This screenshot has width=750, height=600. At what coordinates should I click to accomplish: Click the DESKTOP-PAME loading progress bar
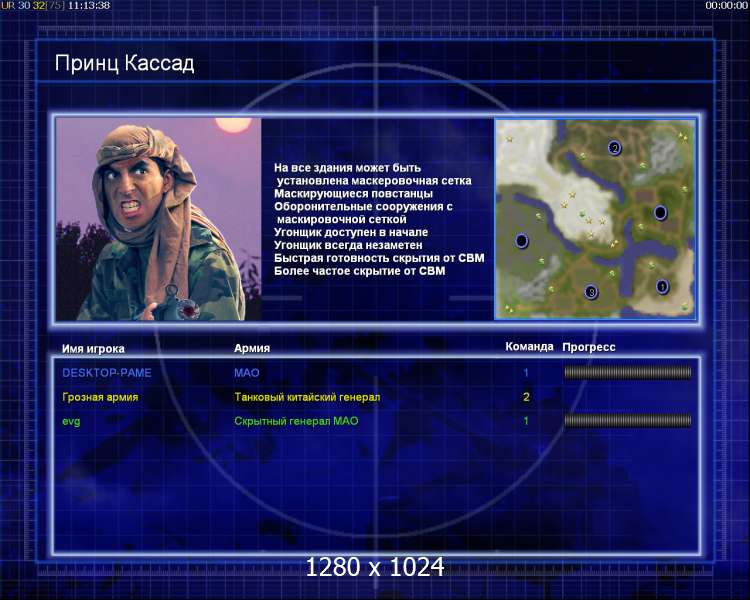point(628,372)
